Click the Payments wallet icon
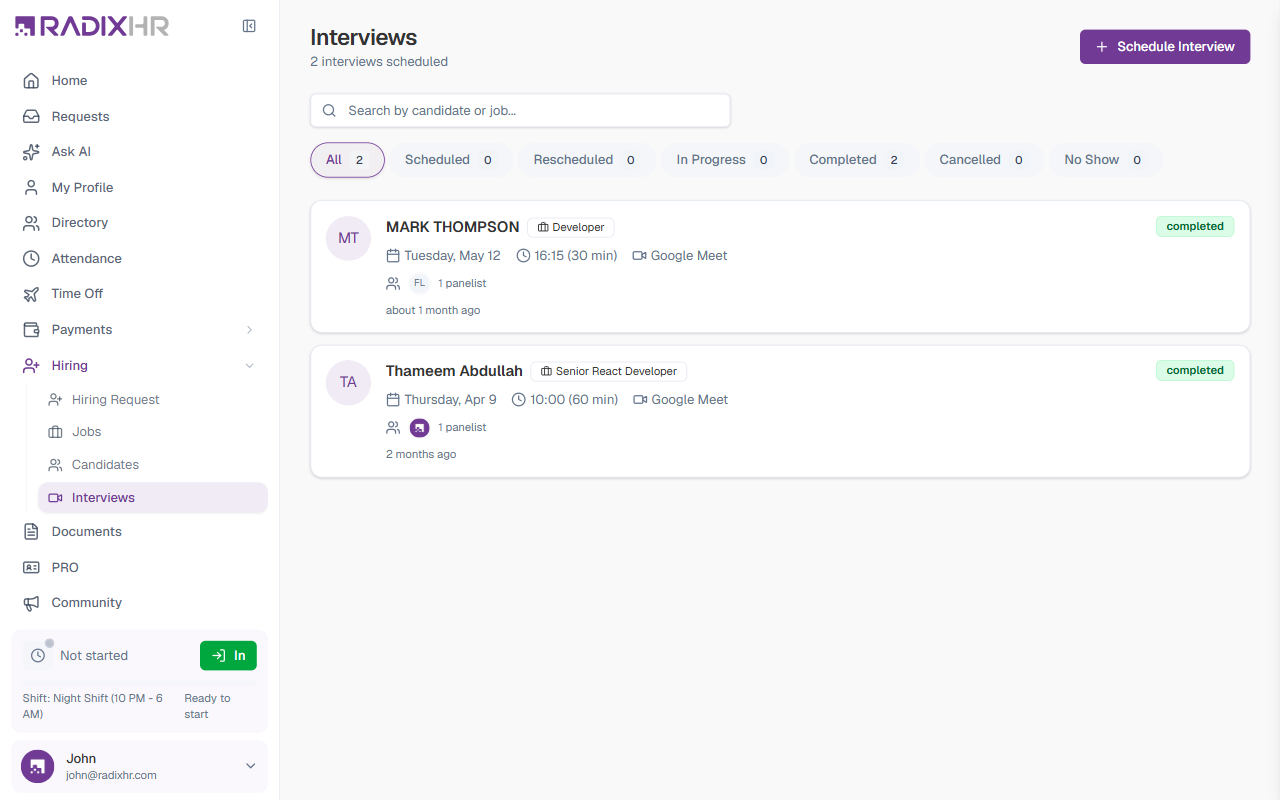 pyautogui.click(x=31, y=329)
